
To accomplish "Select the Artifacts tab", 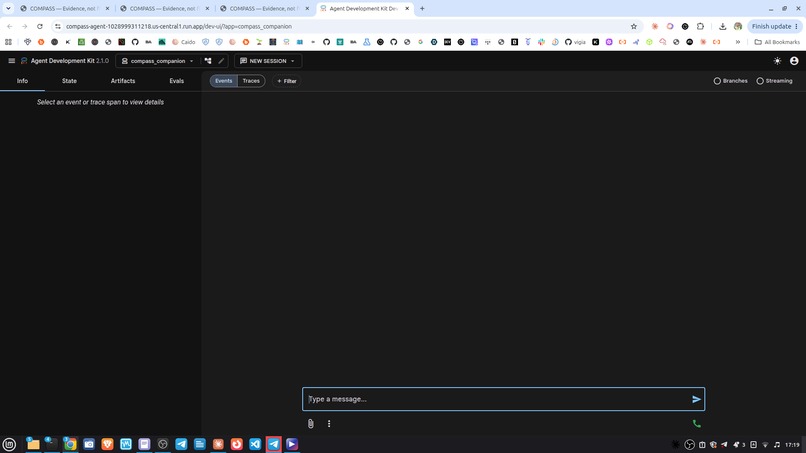I will 123,81.
